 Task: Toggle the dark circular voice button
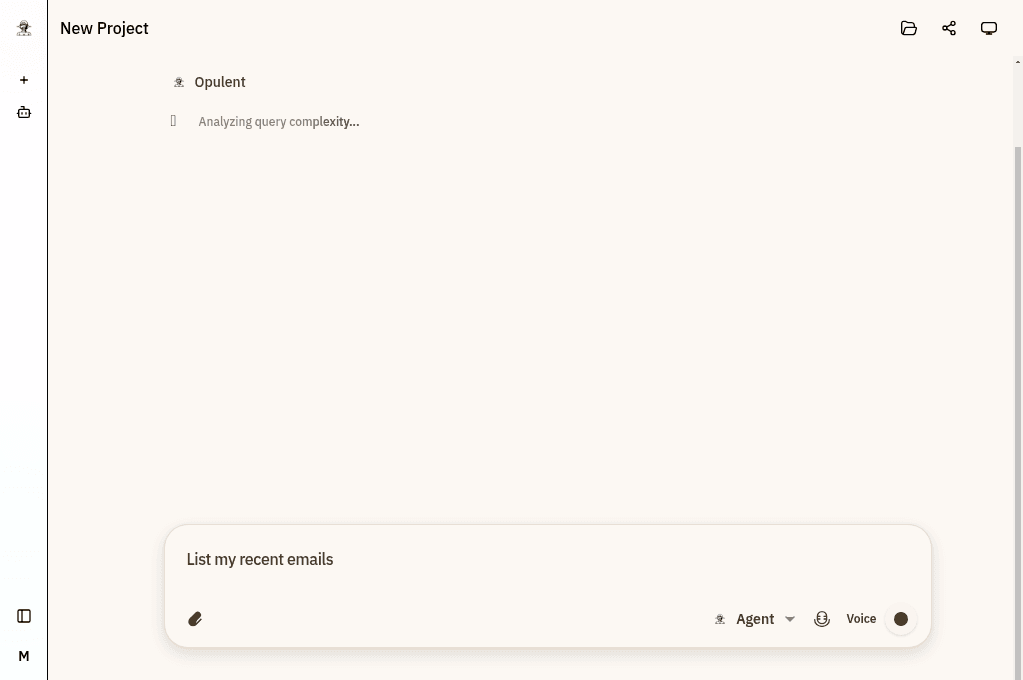pos(900,618)
